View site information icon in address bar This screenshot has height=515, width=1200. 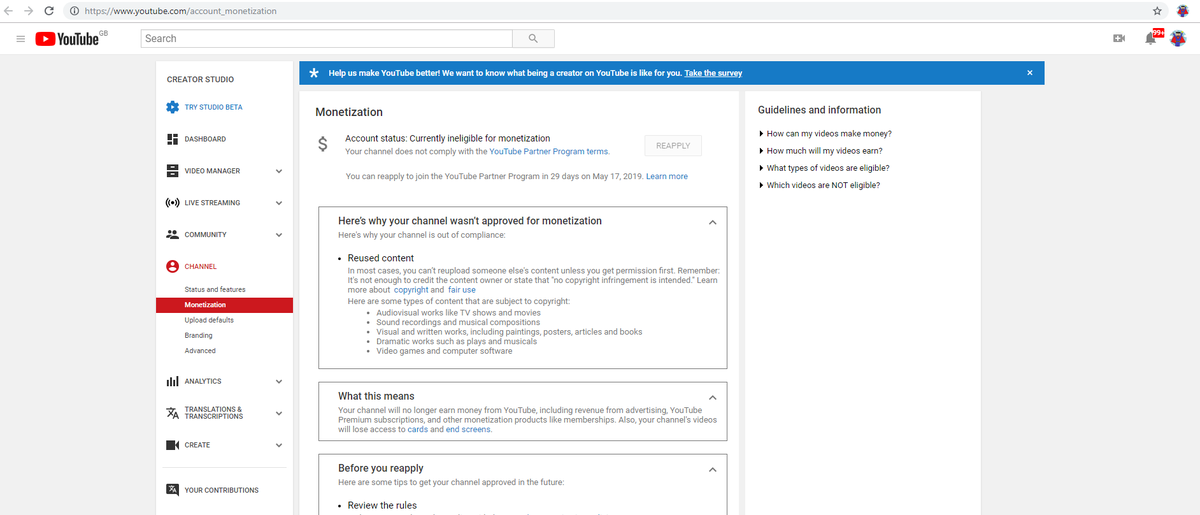click(75, 11)
